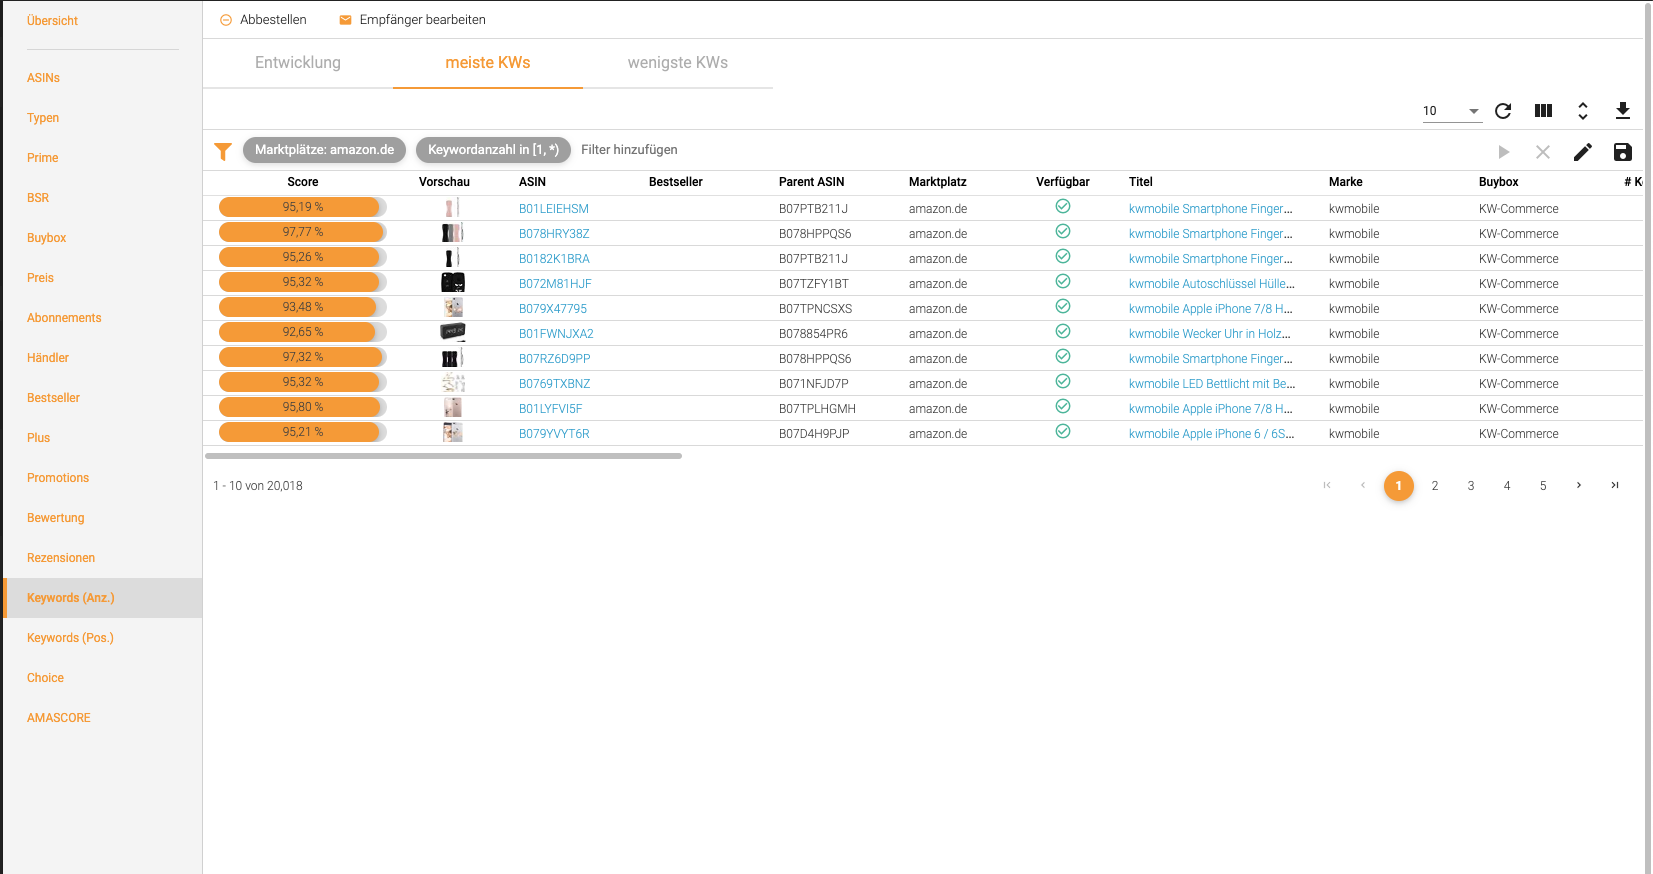Open title link kwmobile Wecker Uhr in Holz

[x=1210, y=334]
